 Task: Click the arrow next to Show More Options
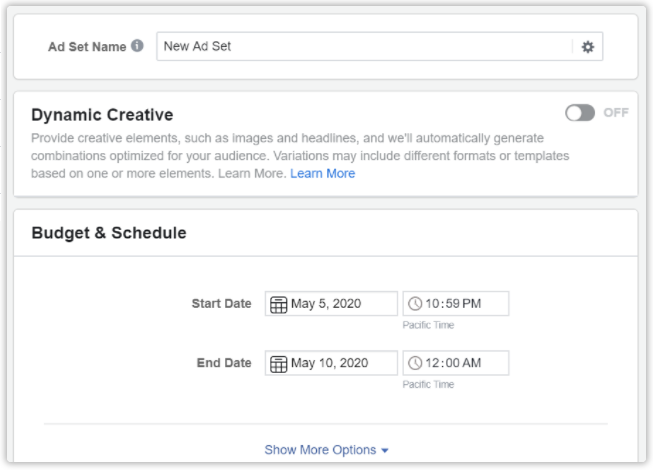385,451
